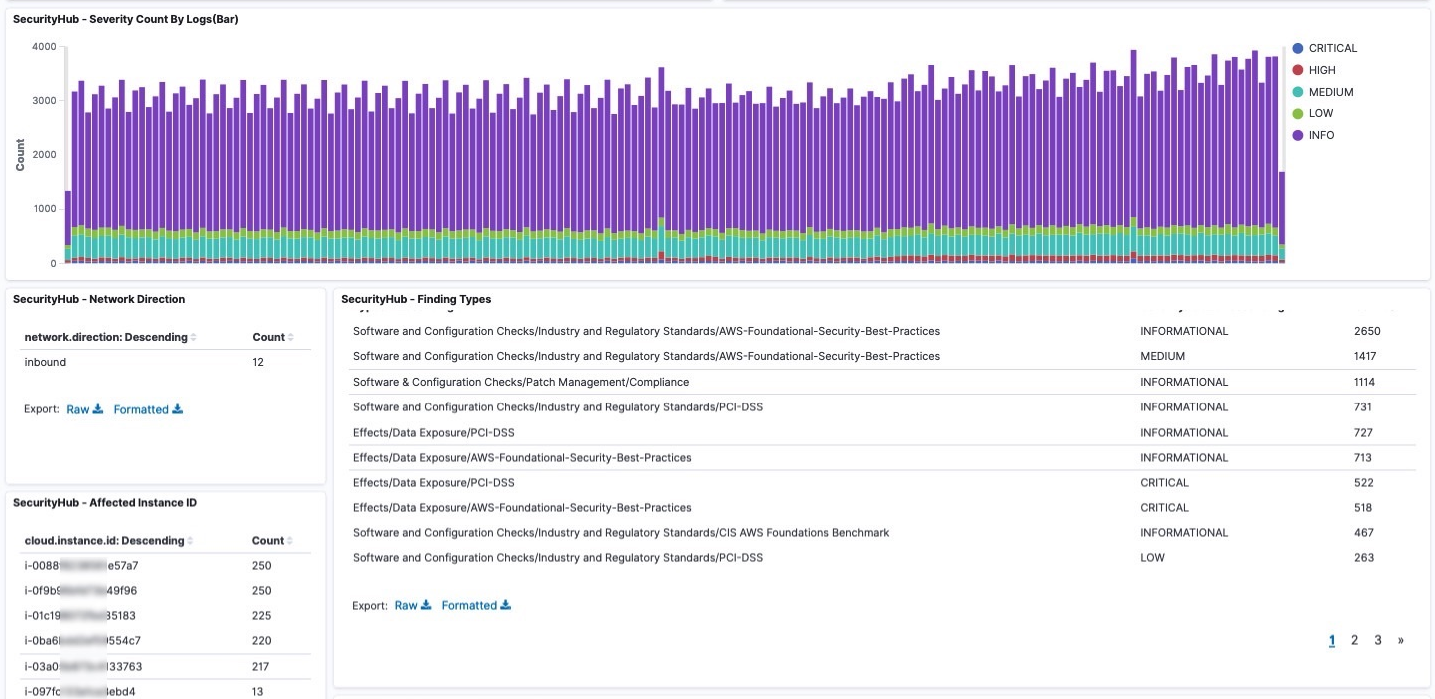1435x699 pixels.
Task: Click the 'inbound' network direction cell
Action: click(45, 362)
